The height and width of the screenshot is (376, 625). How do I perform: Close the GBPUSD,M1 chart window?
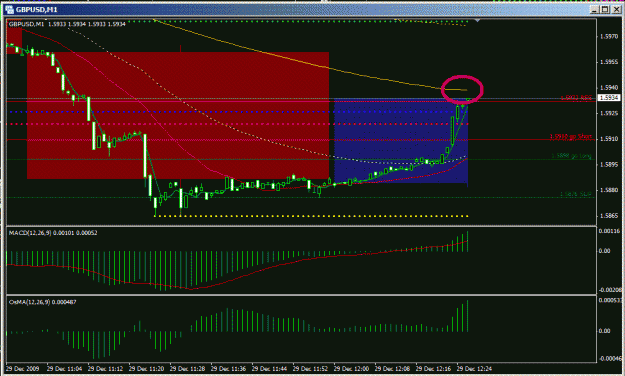tap(616, 9)
